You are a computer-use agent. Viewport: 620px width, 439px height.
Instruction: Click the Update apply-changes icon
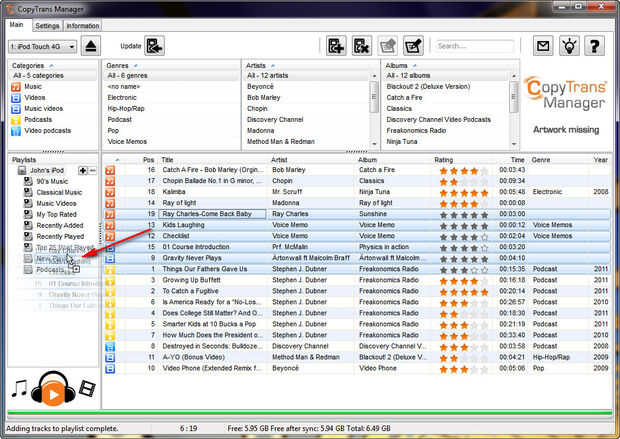pyautogui.click(x=154, y=46)
